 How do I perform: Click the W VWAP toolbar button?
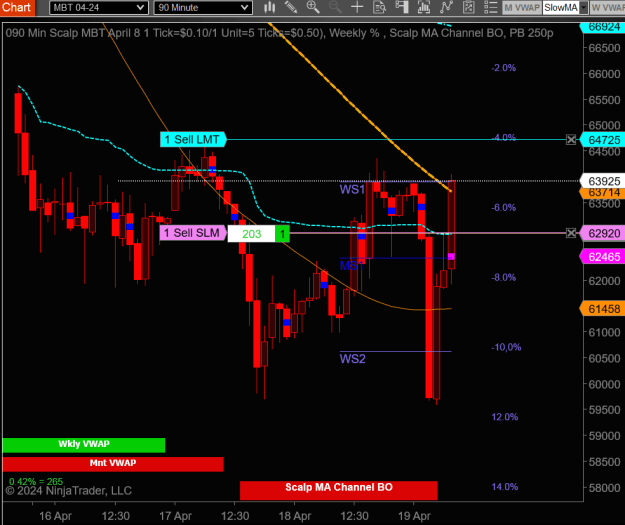coord(607,8)
